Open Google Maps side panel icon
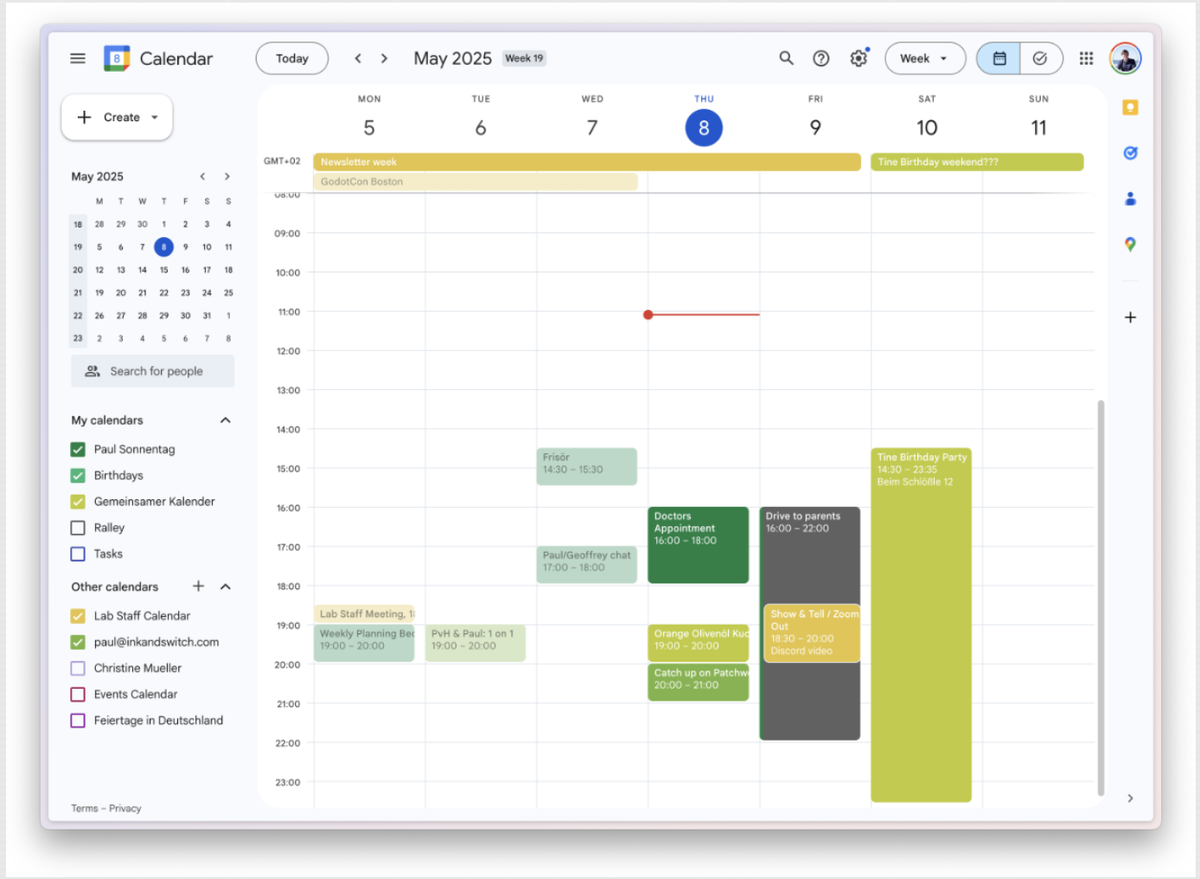Viewport: 1200px width, 879px height. click(x=1130, y=244)
